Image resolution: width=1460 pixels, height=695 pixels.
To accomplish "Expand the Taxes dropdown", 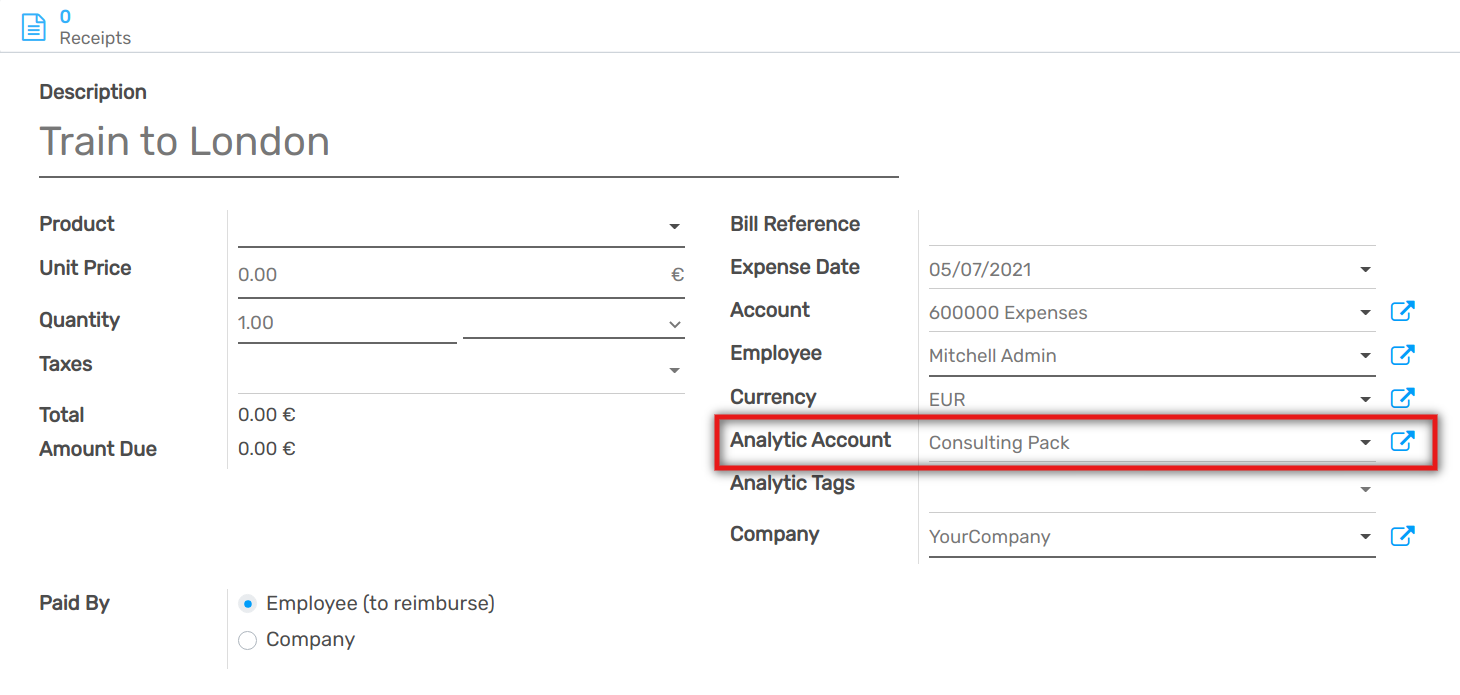I will [x=674, y=371].
